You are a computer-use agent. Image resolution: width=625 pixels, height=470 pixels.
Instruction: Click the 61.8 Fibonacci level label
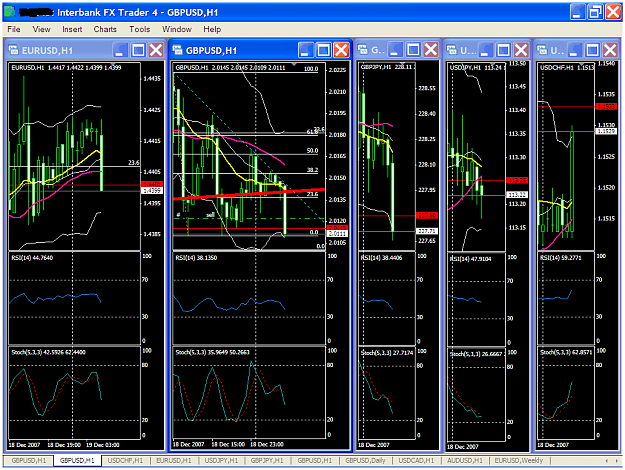click(312, 132)
